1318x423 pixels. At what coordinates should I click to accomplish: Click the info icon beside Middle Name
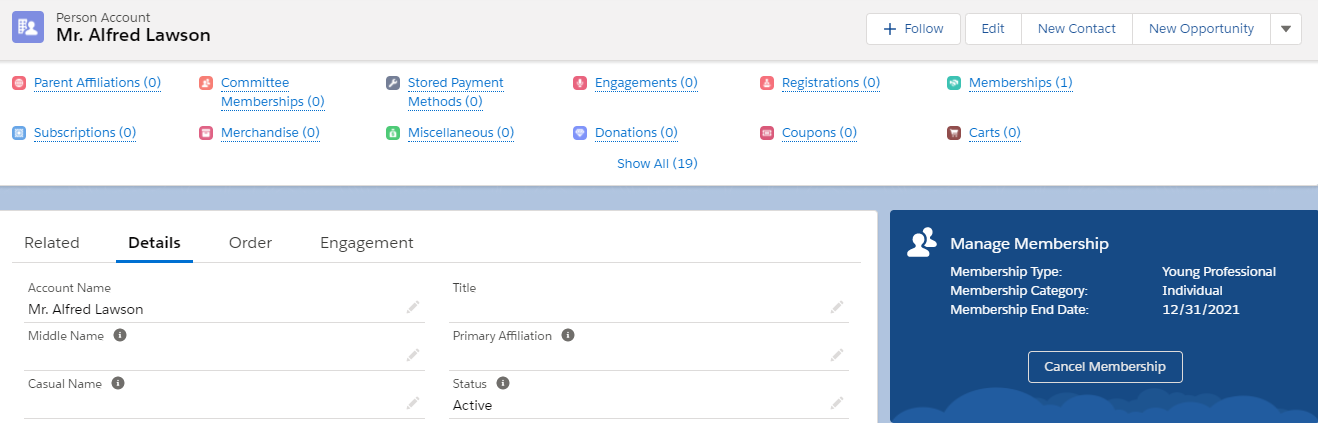click(120, 336)
